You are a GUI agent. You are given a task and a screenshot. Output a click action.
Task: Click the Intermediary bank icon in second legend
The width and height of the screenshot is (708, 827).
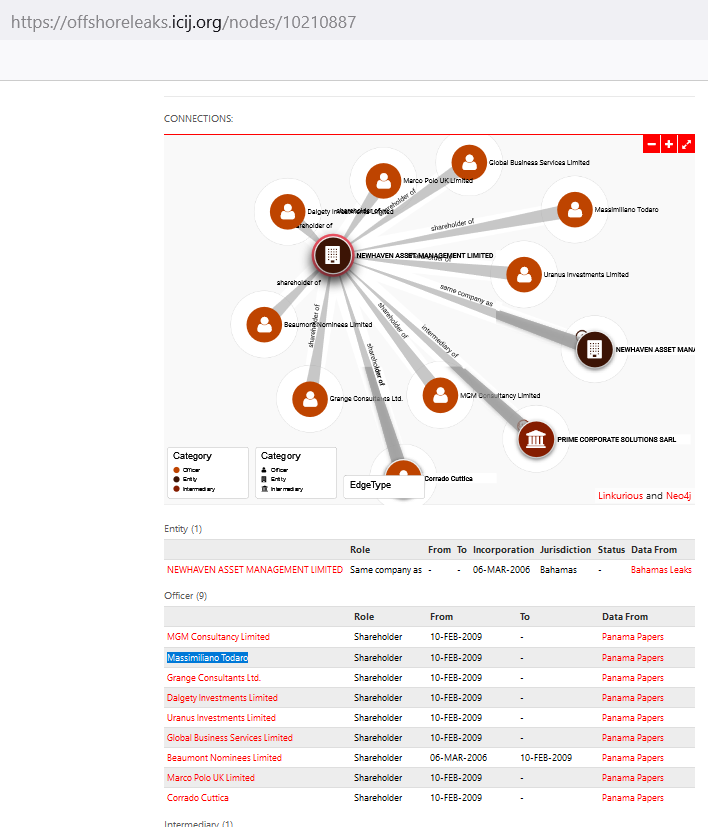264,489
